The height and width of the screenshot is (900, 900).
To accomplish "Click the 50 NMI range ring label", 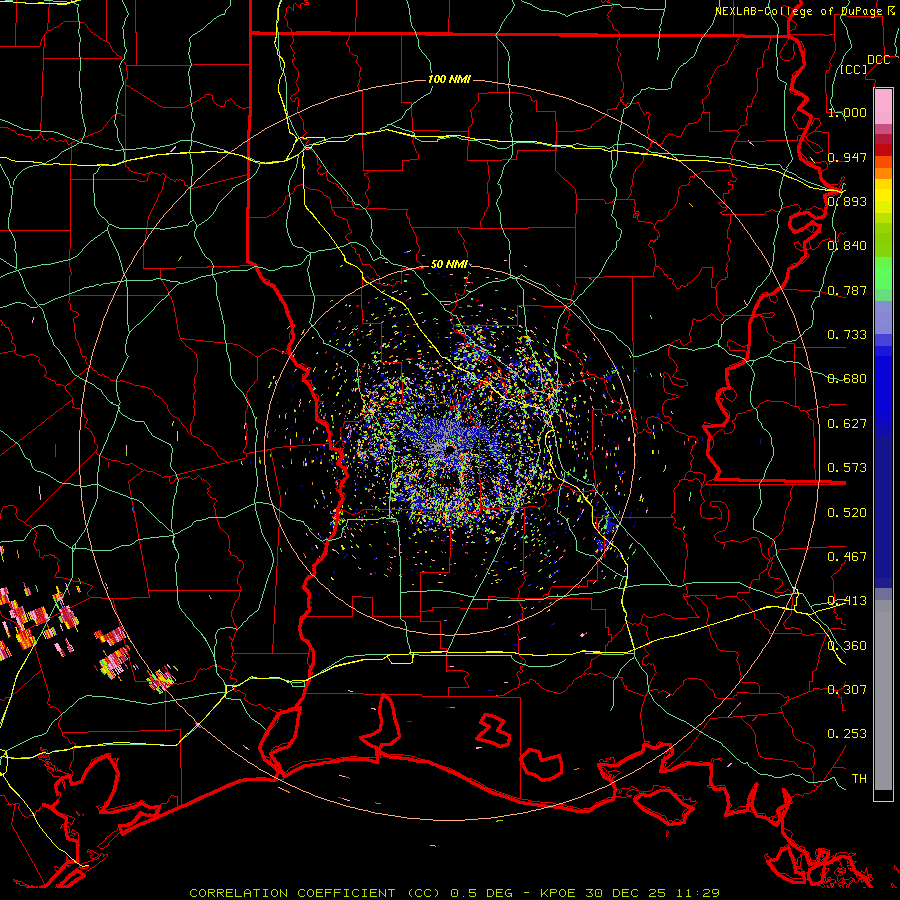I will (x=449, y=264).
